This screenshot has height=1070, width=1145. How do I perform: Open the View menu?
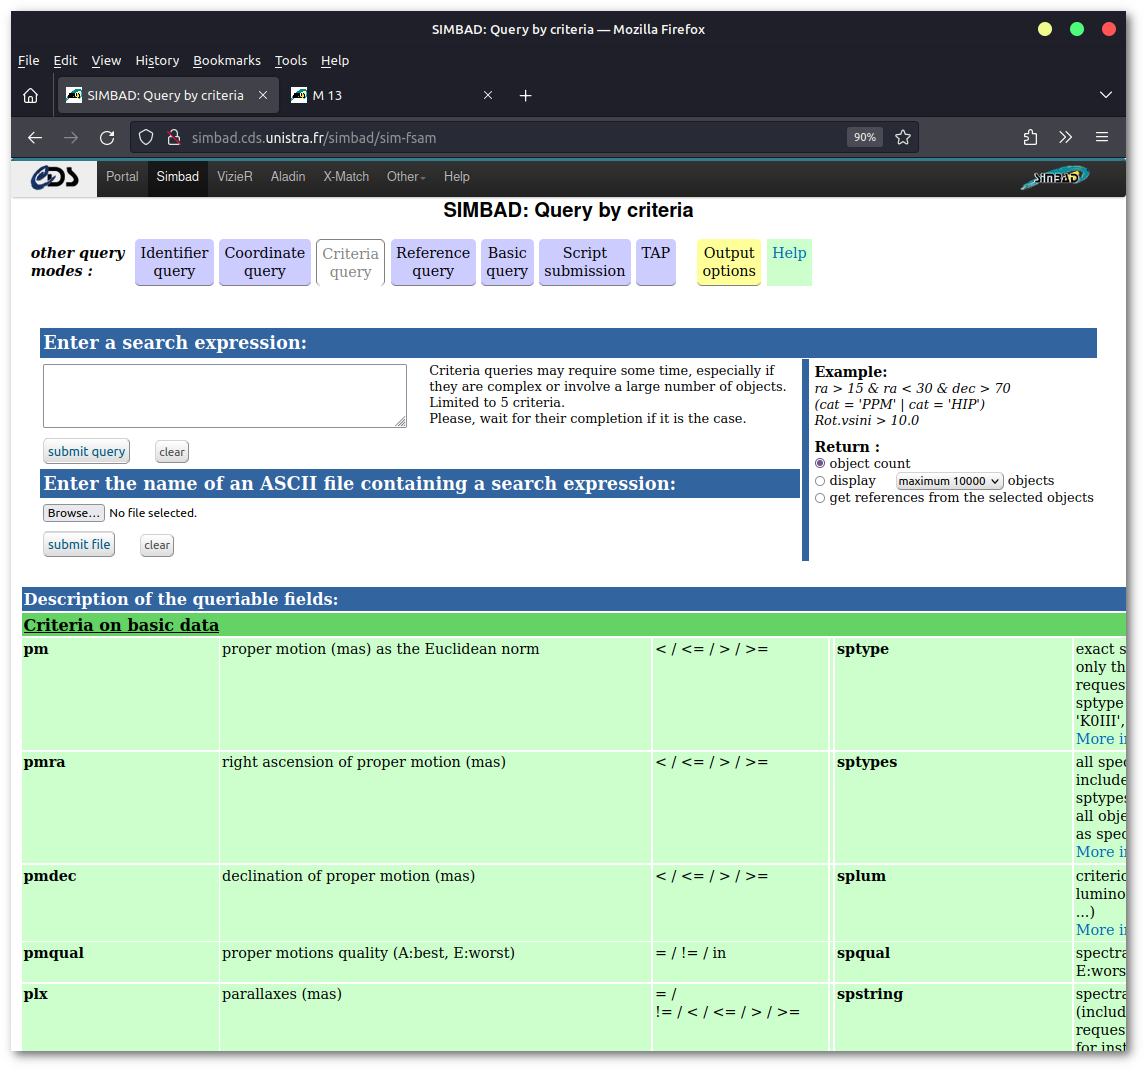tap(106, 61)
